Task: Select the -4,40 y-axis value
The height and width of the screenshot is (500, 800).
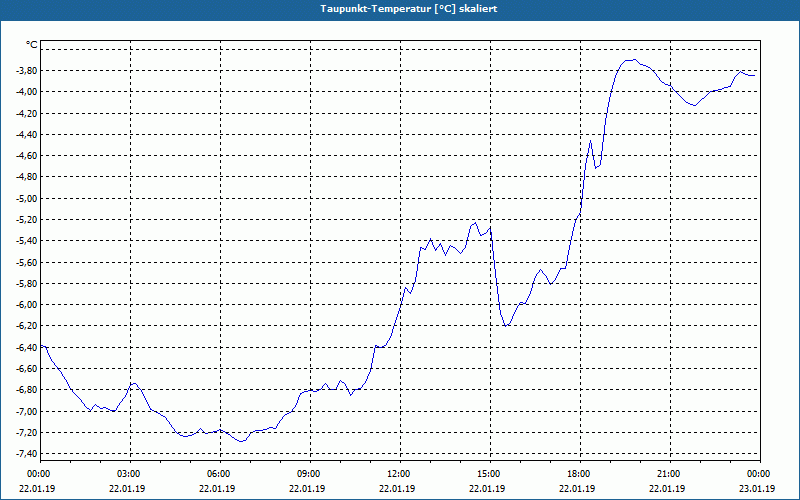Action: pyautogui.click(x=27, y=135)
